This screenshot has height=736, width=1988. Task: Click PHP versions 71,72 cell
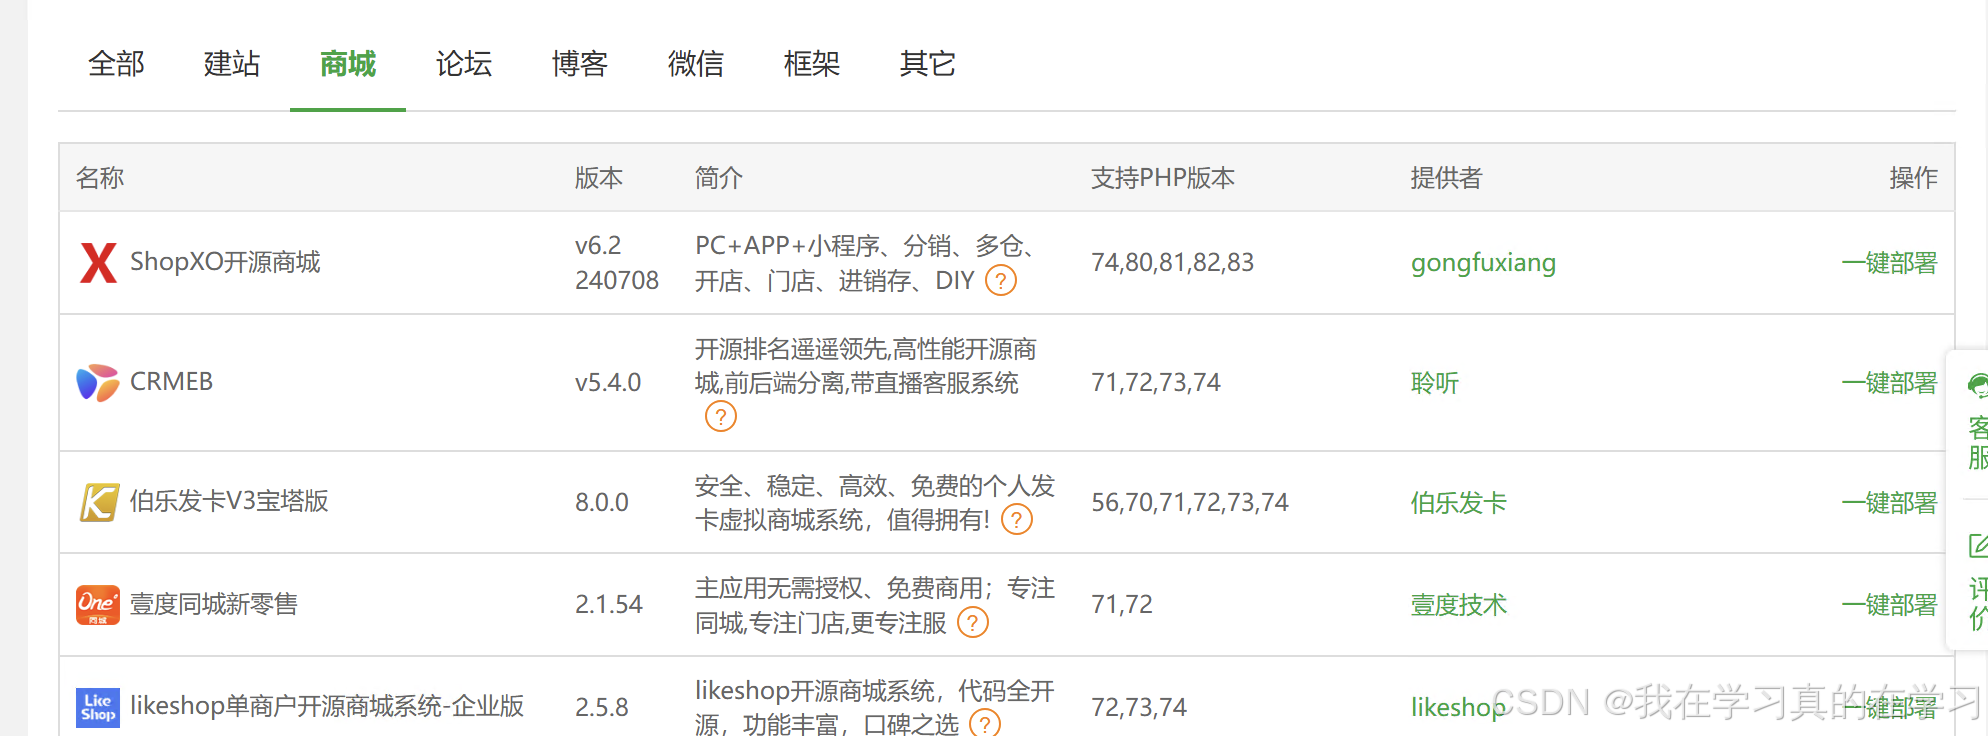pyautogui.click(x=1122, y=605)
